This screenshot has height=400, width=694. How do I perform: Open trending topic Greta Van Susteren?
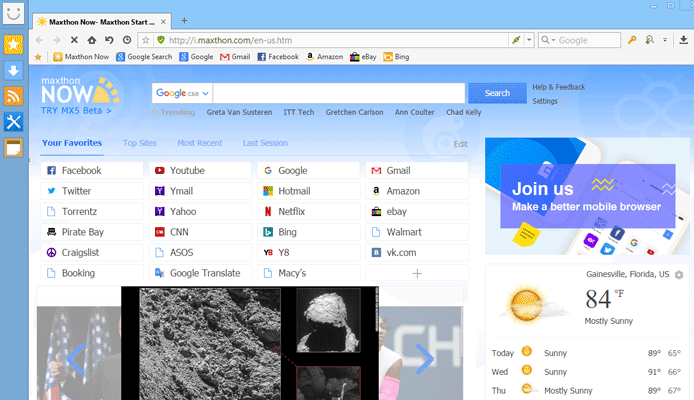click(x=239, y=112)
